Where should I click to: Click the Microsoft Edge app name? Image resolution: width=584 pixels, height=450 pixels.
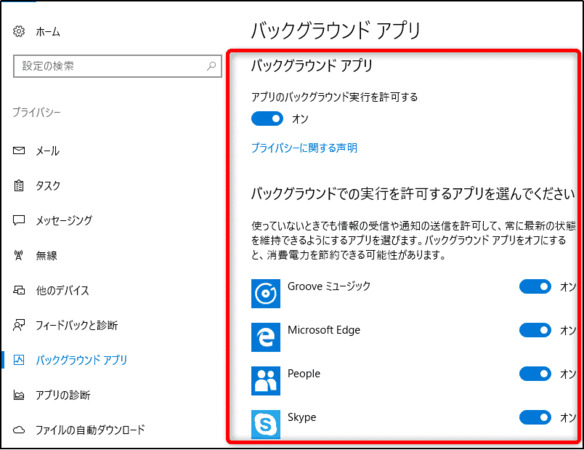point(324,330)
